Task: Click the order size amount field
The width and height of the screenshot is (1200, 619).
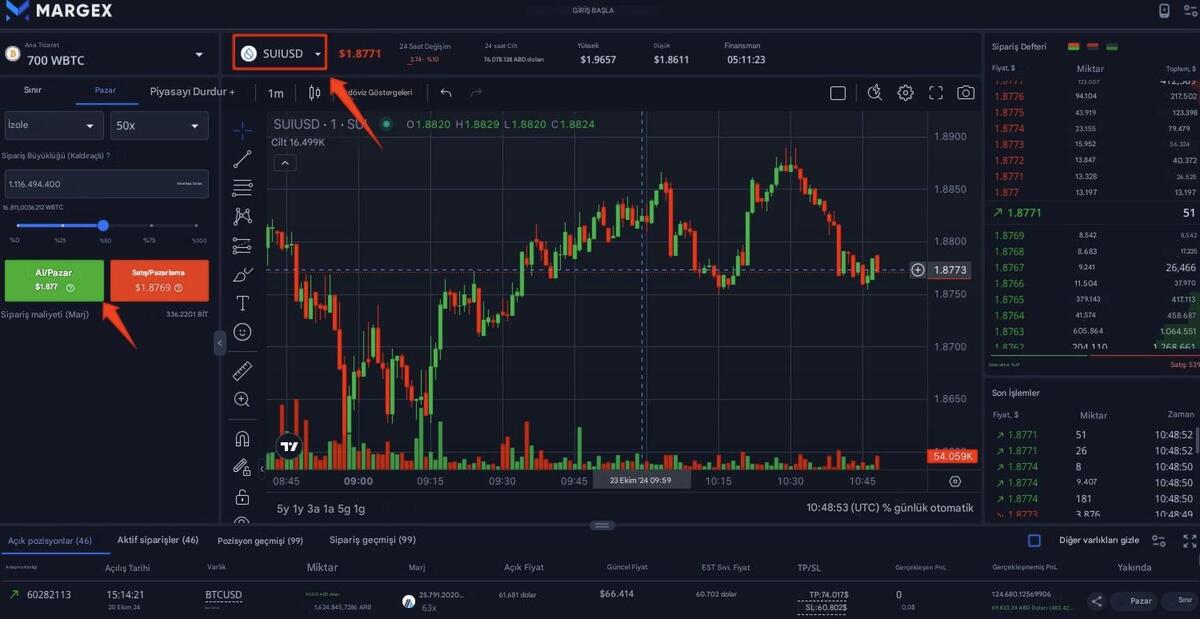Action: pyautogui.click(x=106, y=183)
